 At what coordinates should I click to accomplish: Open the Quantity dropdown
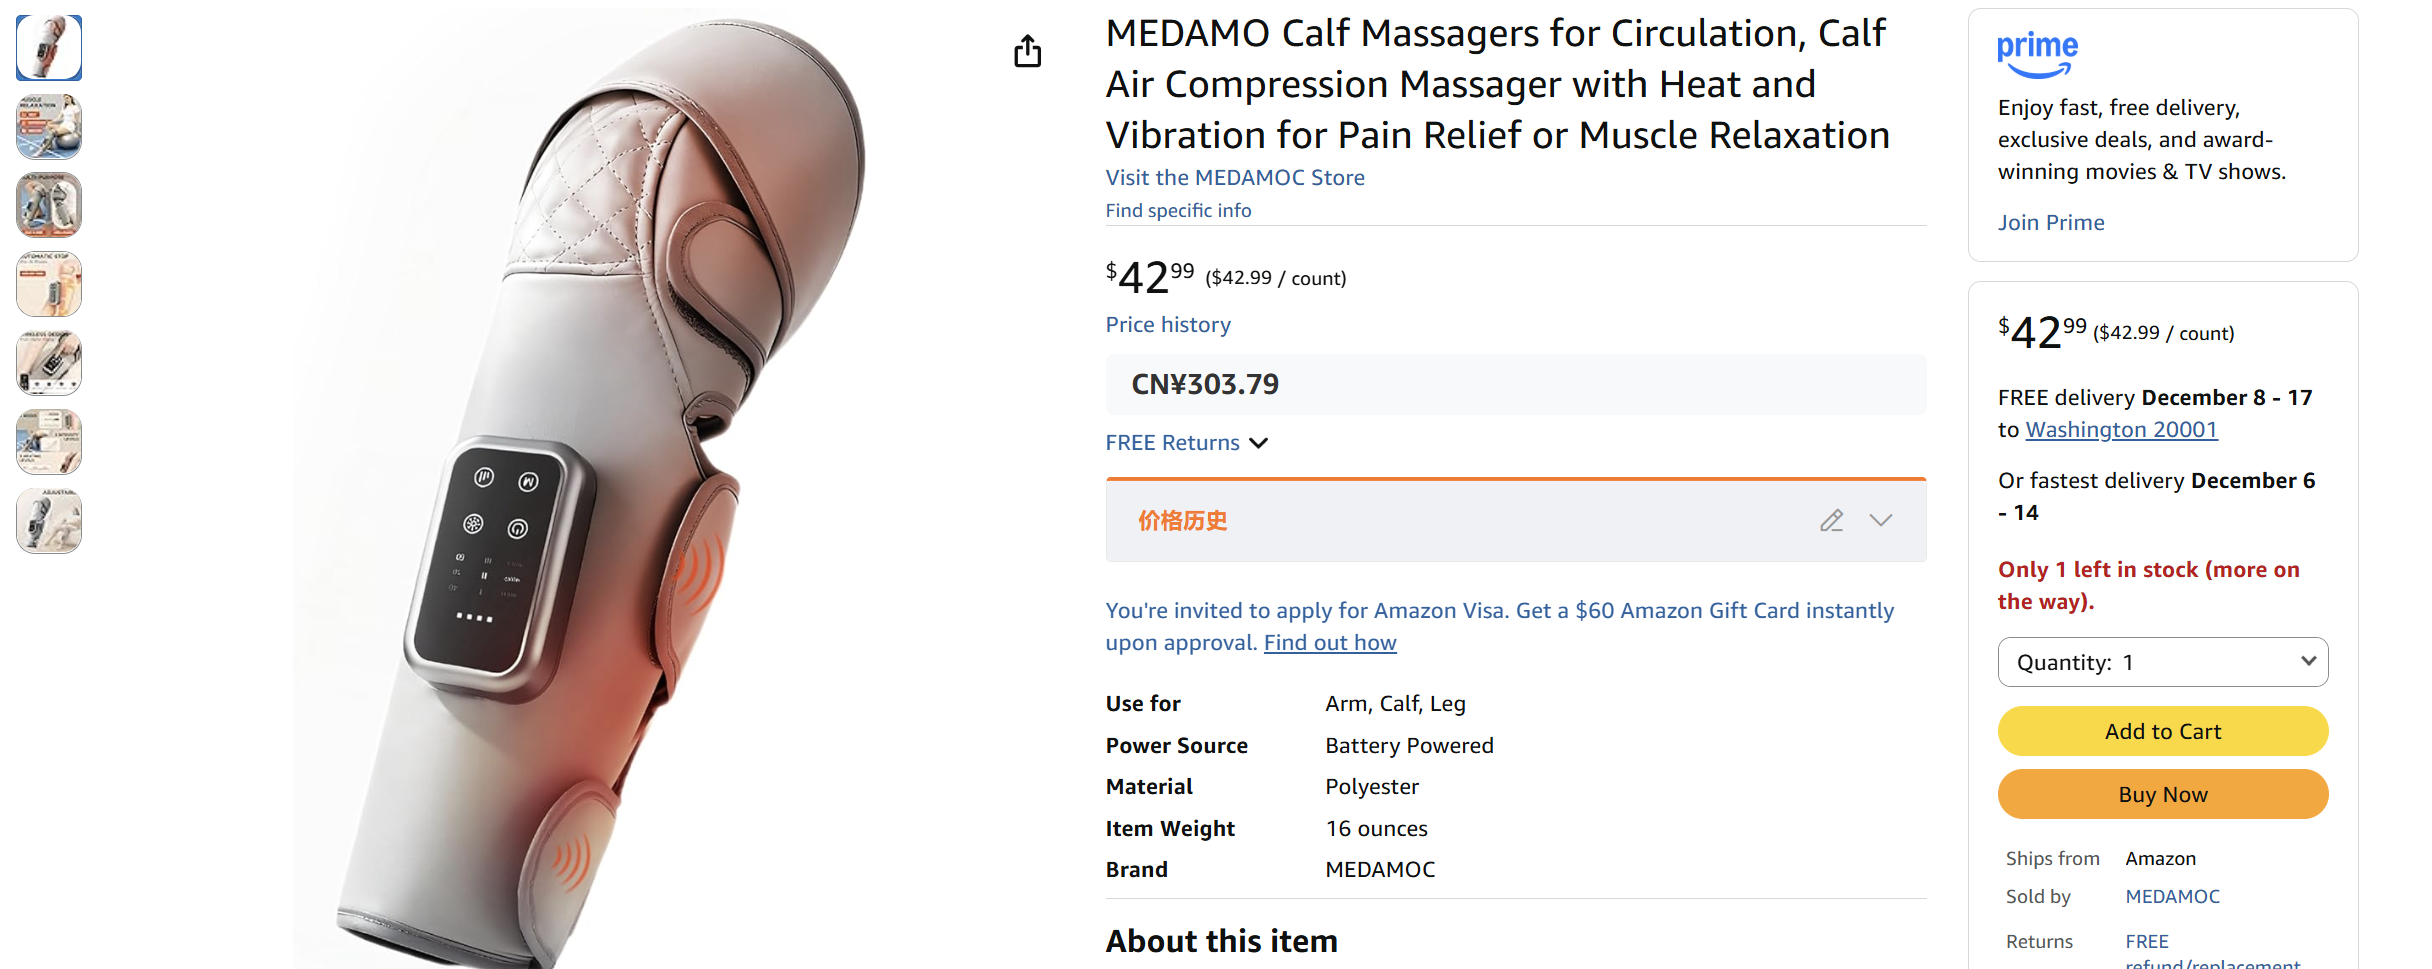click(2162, 662)
